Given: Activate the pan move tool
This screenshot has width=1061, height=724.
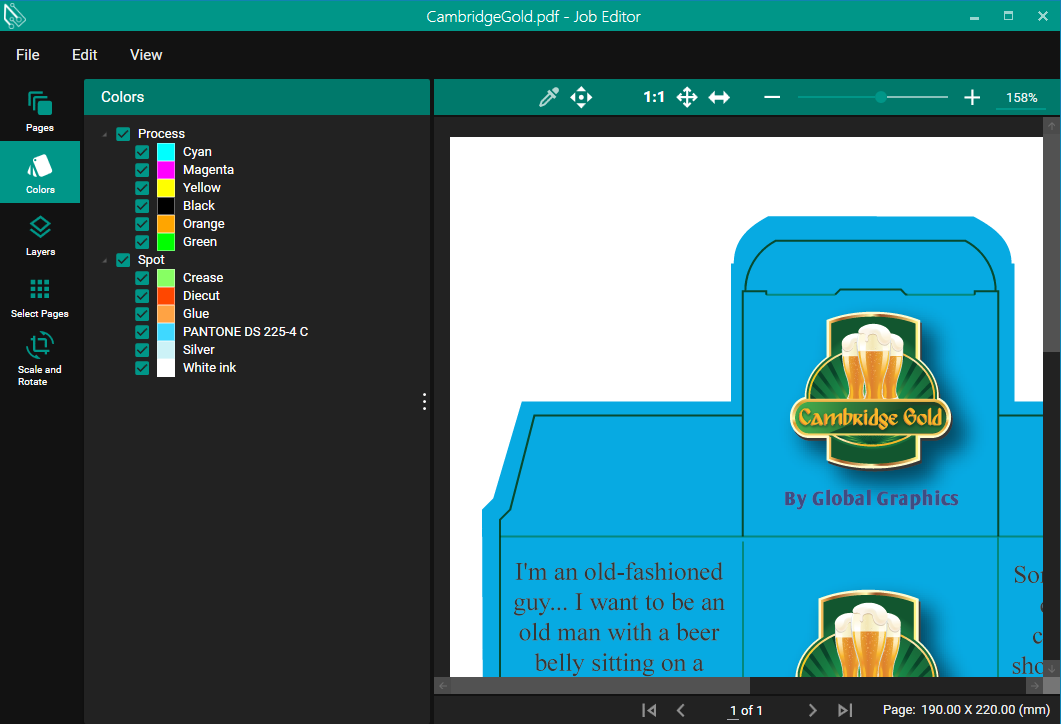Looking at the screenshot, I should coord(581,97).
